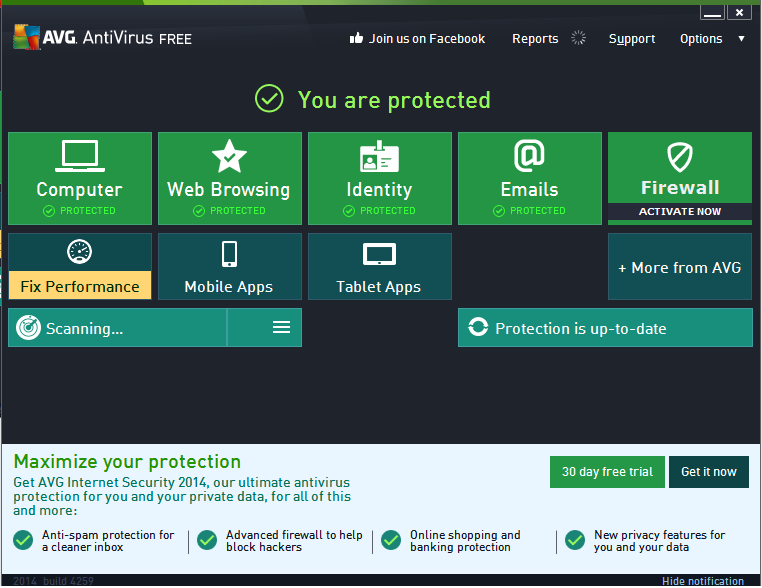Click the You are protected status text

(x=394, y=100)
